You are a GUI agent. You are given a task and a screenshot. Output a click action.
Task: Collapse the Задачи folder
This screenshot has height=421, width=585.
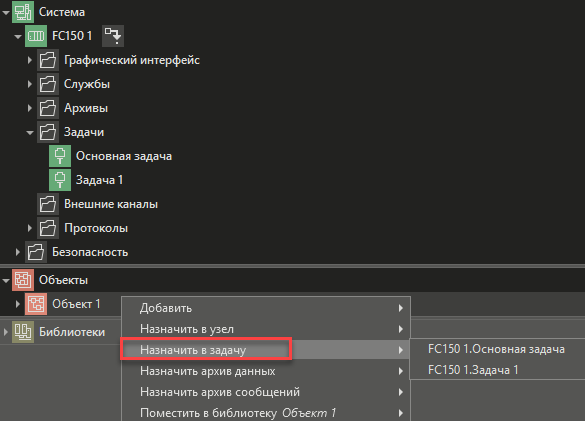coord(30,132)
